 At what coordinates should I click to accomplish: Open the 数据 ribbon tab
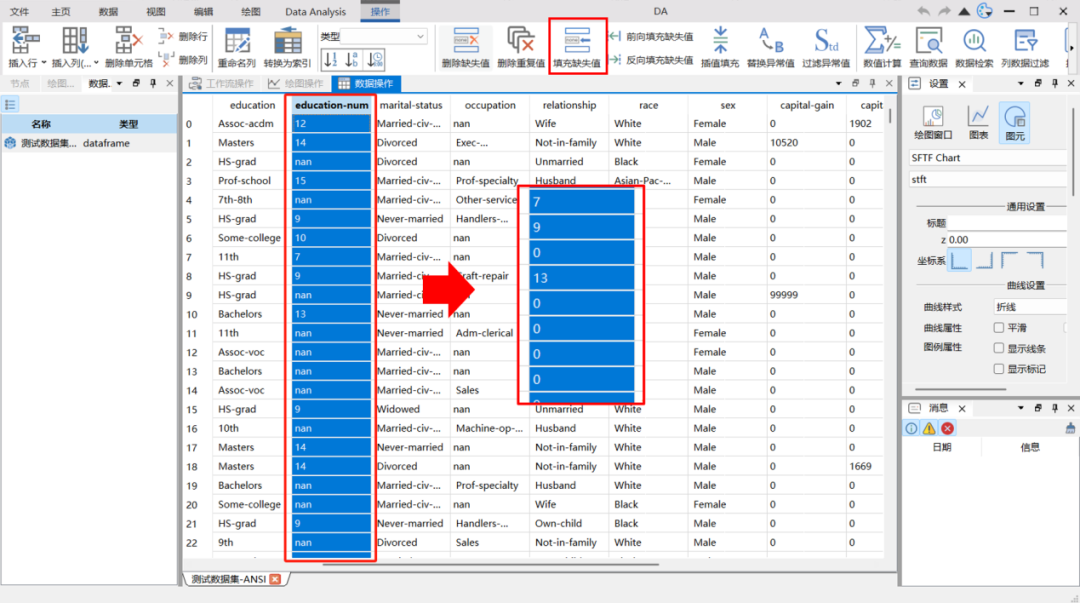108,12
